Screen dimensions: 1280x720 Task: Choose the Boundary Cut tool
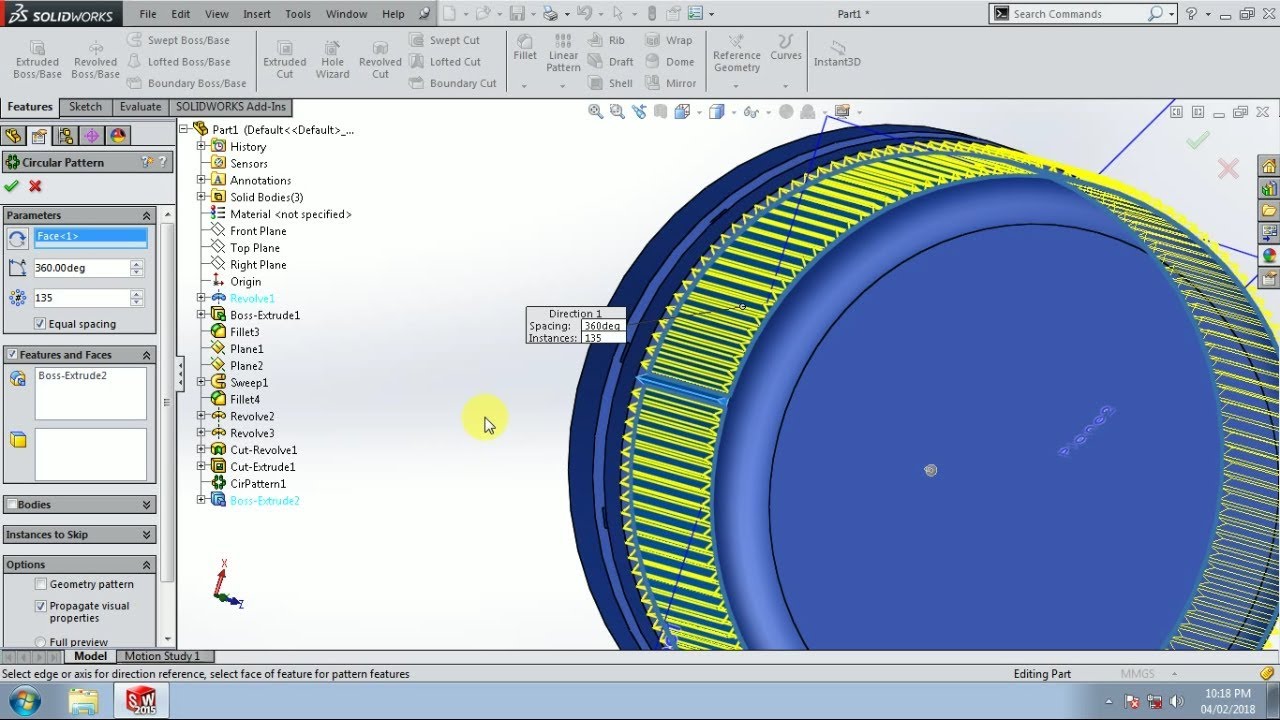453,83
